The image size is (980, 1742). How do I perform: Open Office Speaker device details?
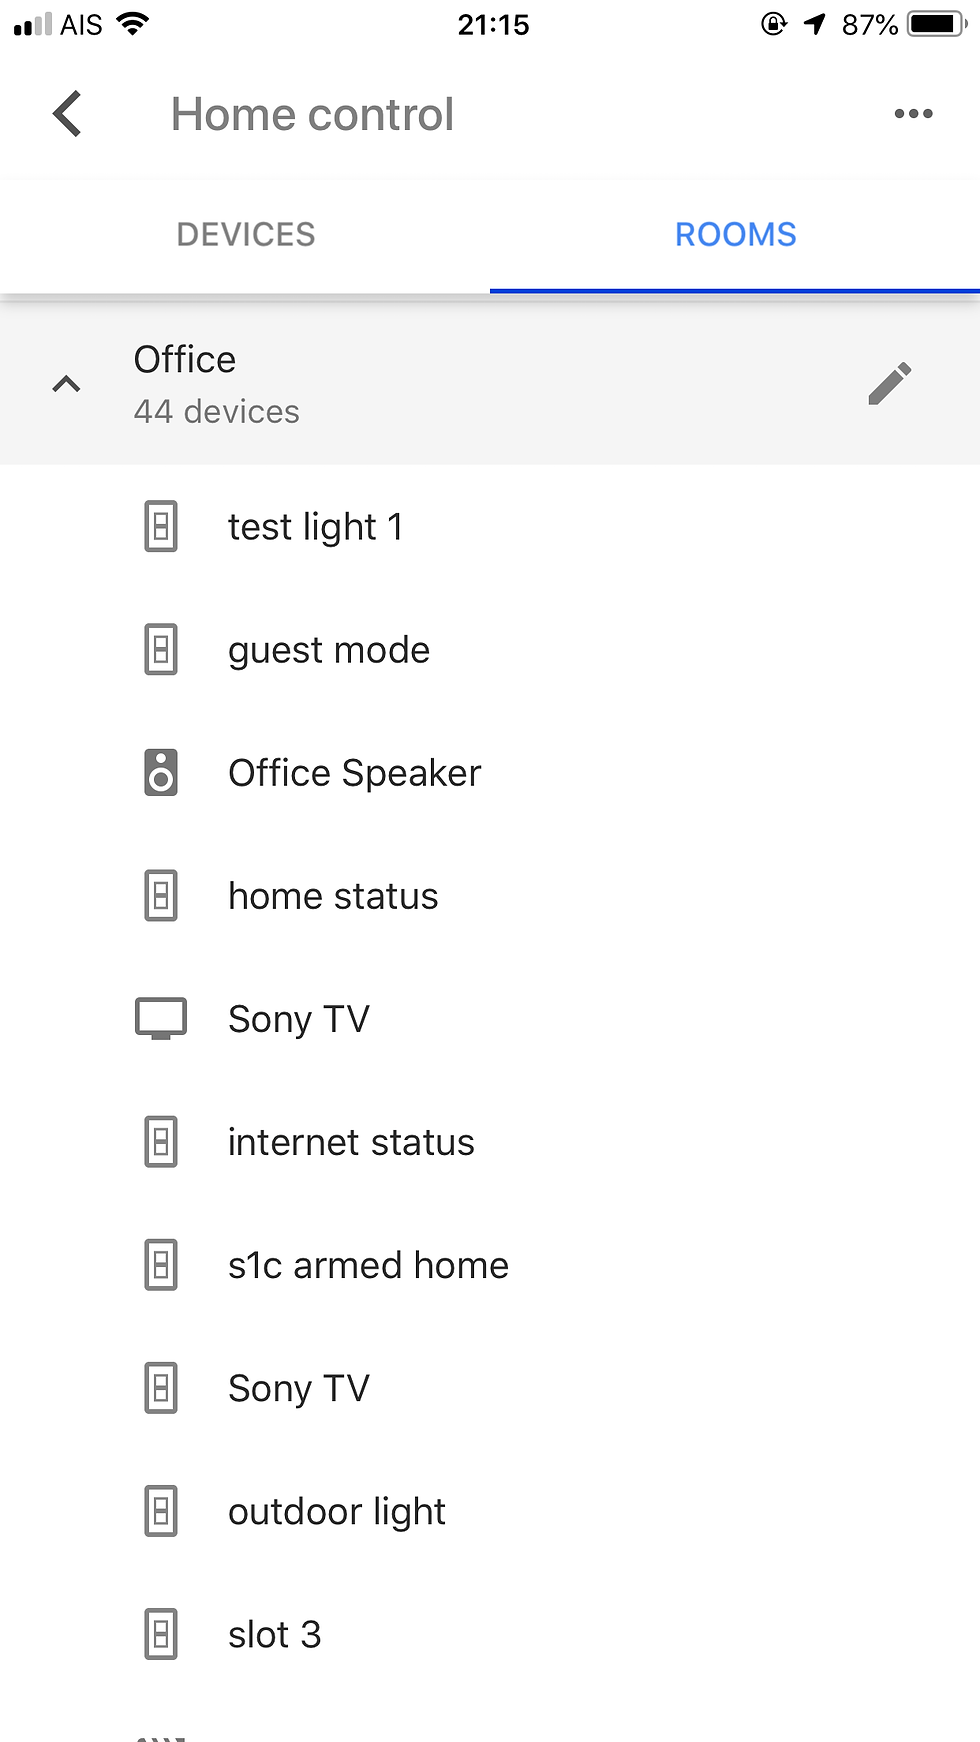354,773
